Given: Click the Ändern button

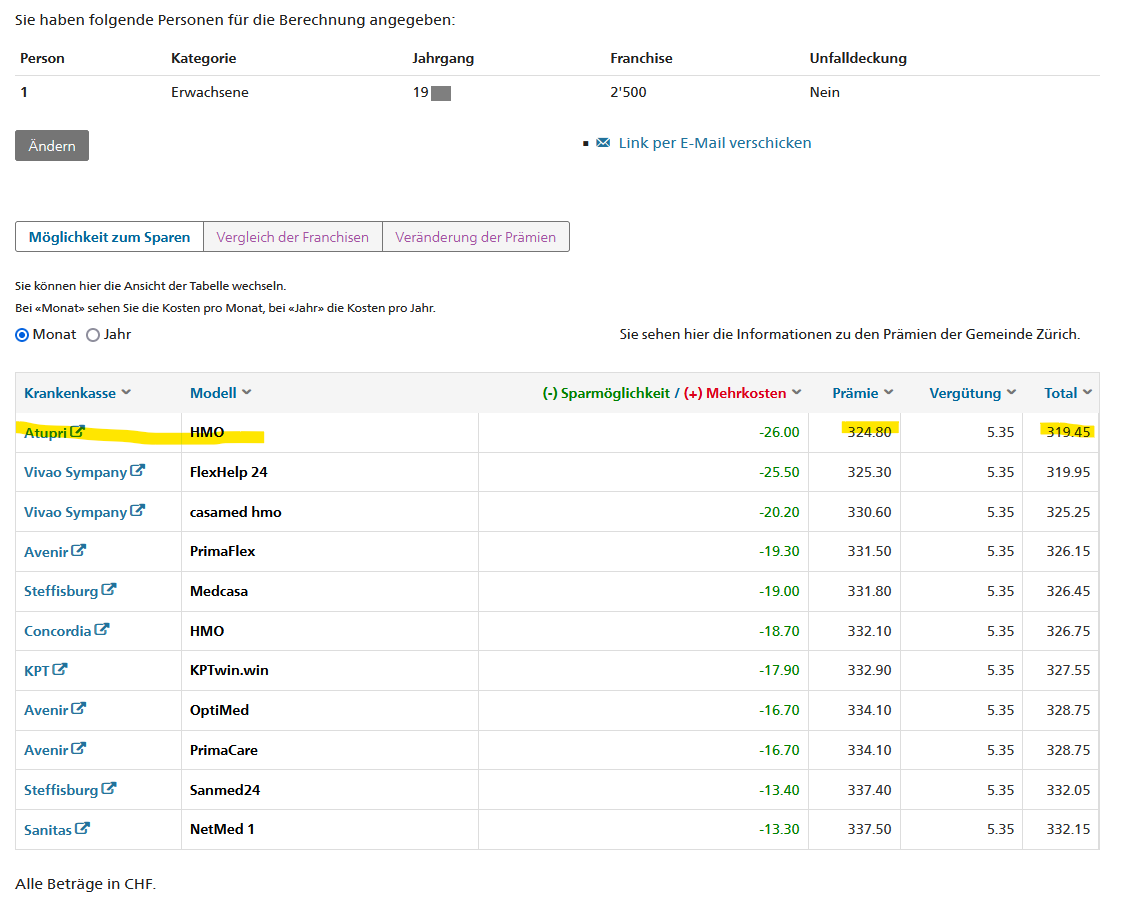Looking at the screenshot, I should (x=52, y=146).
